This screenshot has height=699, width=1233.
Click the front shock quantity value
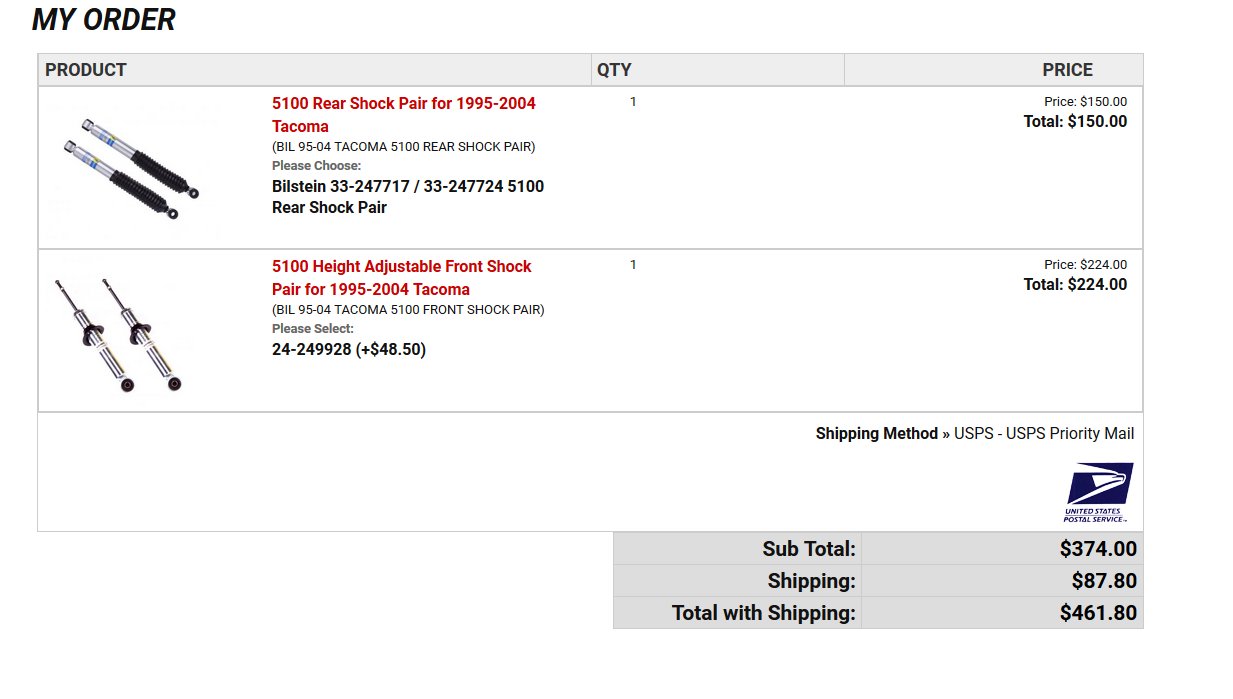coord(633,265)
